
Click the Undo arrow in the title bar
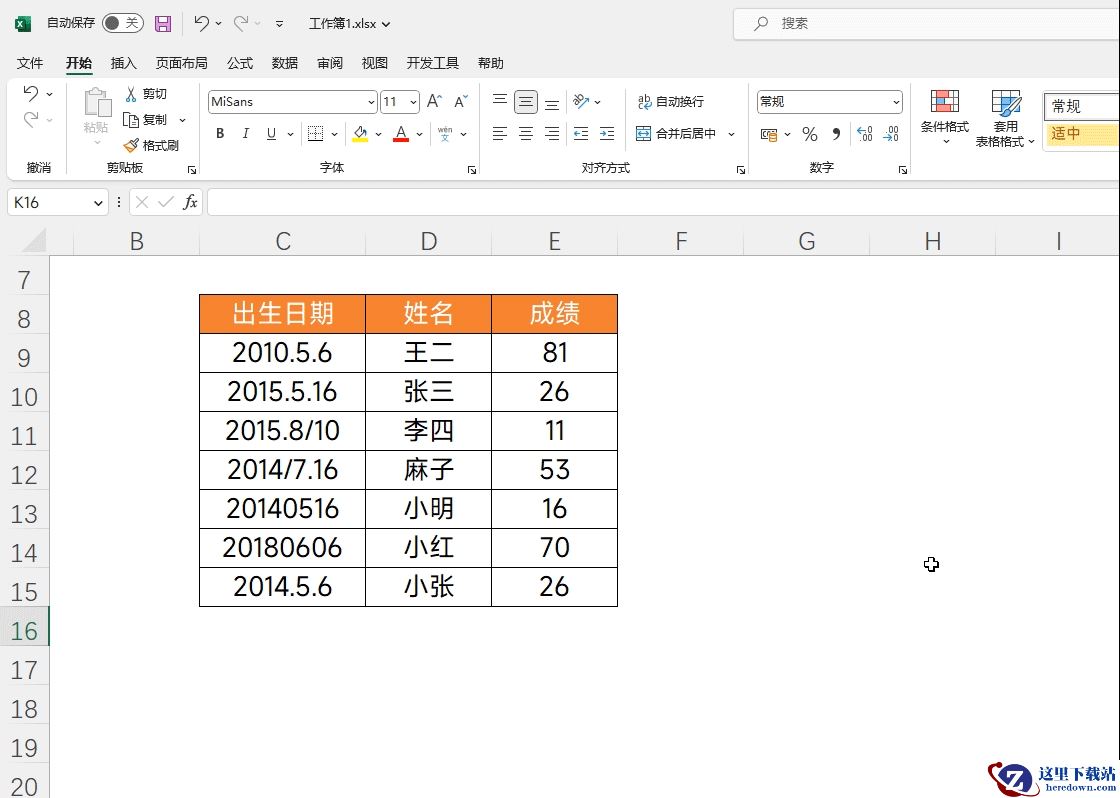(201, 24)
